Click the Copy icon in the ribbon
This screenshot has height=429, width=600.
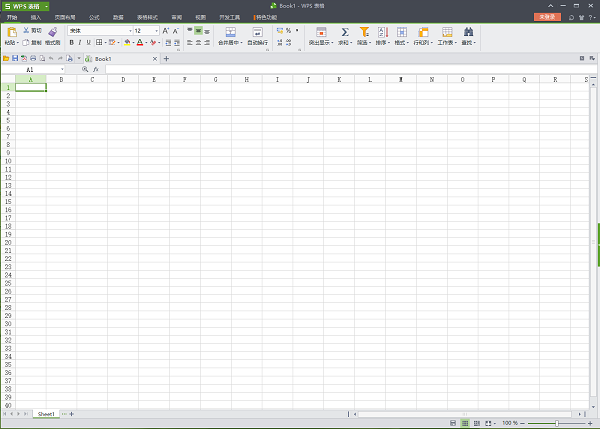tap(26, 42)
